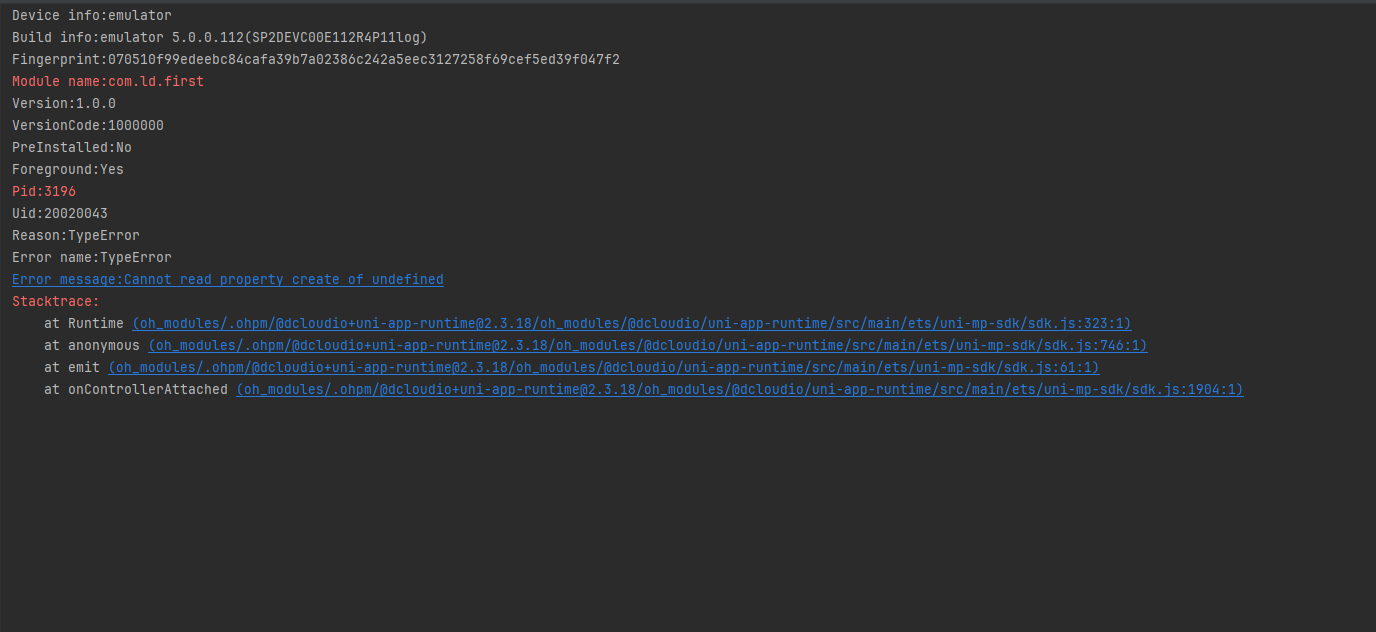Jump to sdk.js:1904:1 onControllerAttached link
1376x632 pixels.
(740, 389)
